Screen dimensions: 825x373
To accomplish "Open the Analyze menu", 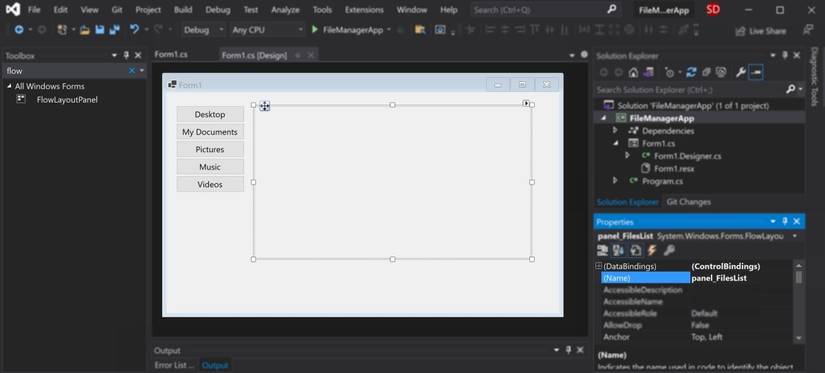I will [x=285, y=10].
